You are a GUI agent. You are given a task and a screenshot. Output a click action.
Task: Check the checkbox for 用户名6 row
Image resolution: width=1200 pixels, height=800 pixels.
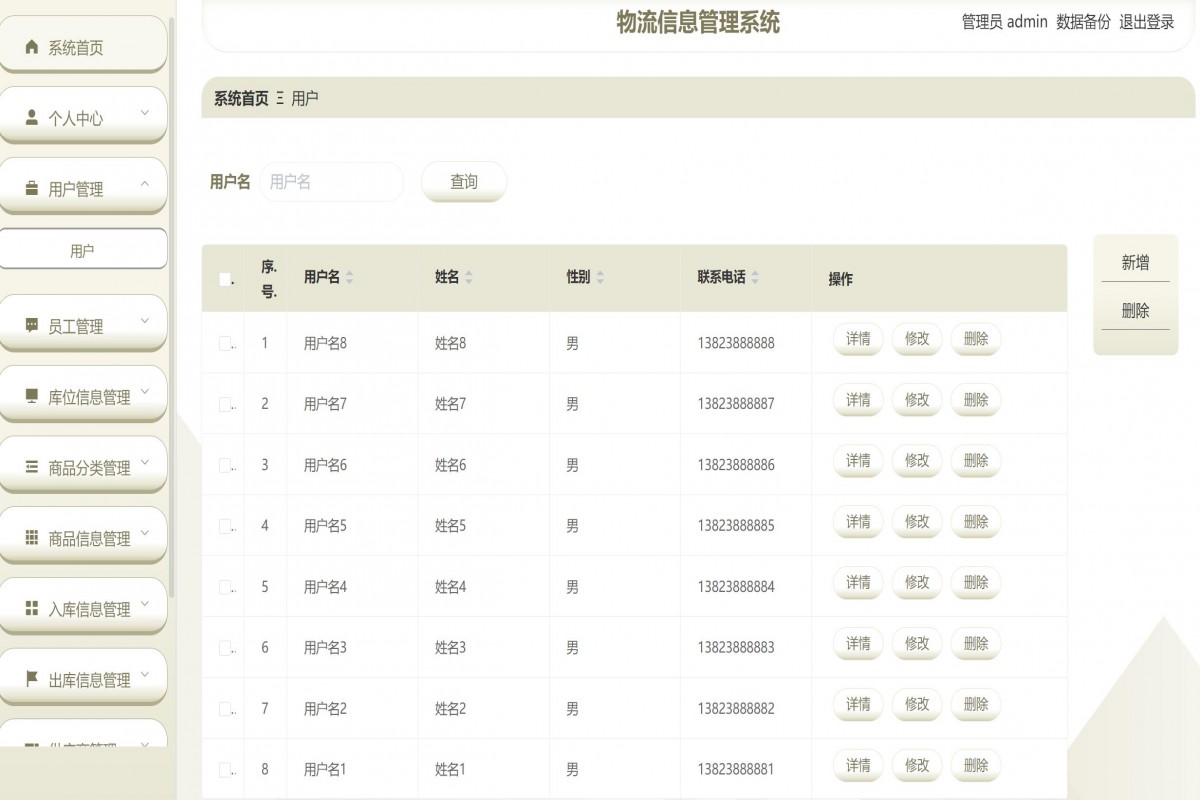point(225,464)
